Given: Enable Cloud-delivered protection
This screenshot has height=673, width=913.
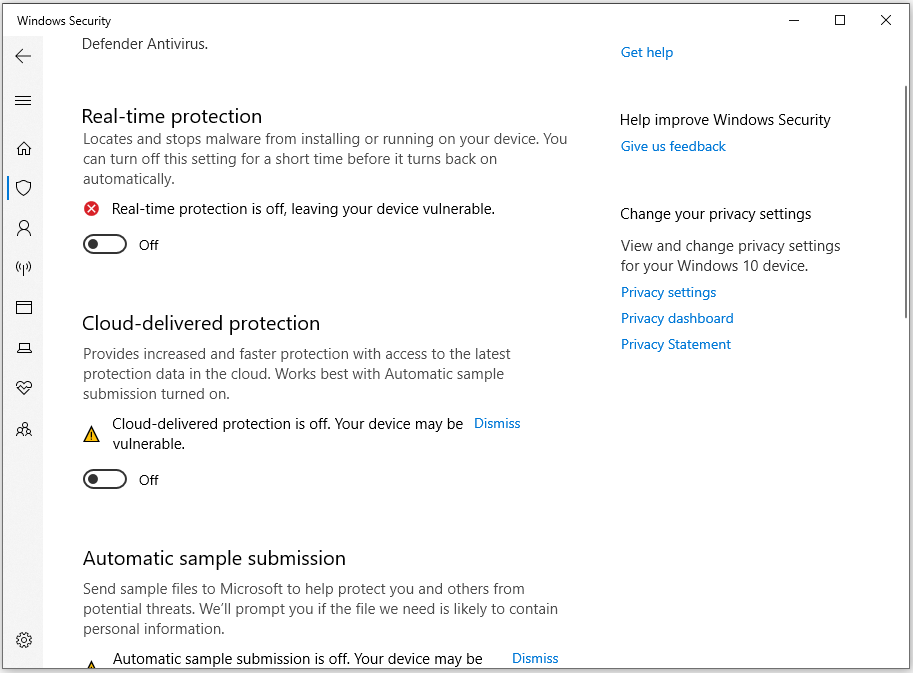Looking at the screenshot, I should pyautogui.click(x=104, y=478).
